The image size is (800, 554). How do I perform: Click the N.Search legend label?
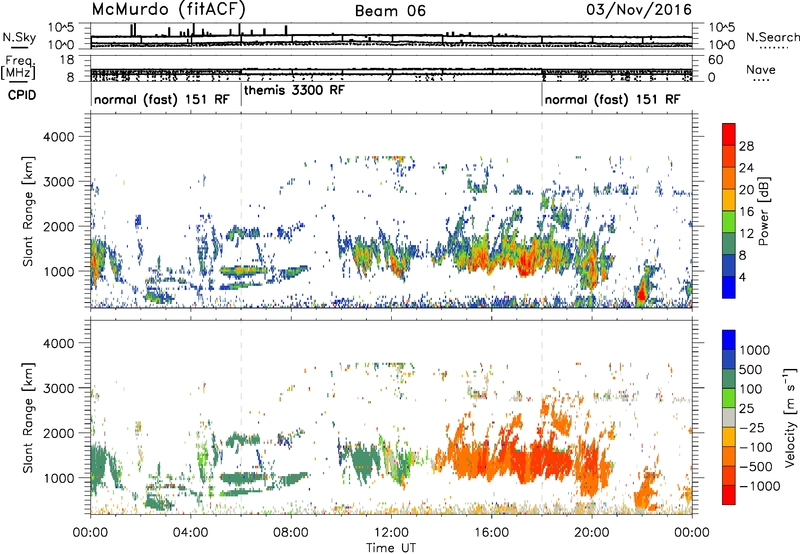(772, 37)
